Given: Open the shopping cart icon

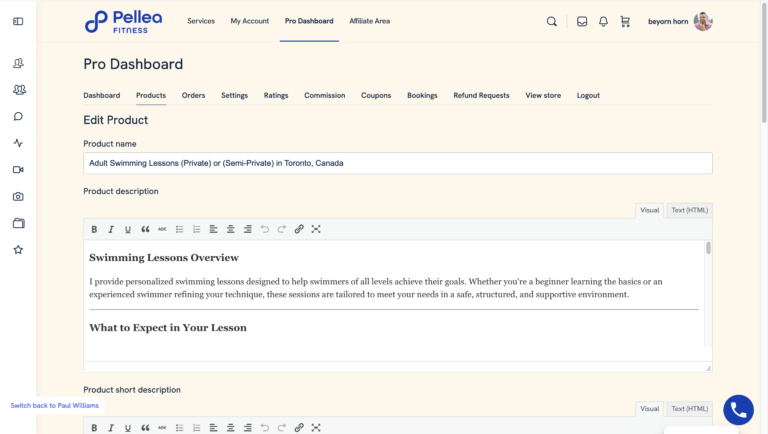Looking at the screenshot, I should click(x=625, y=22).
